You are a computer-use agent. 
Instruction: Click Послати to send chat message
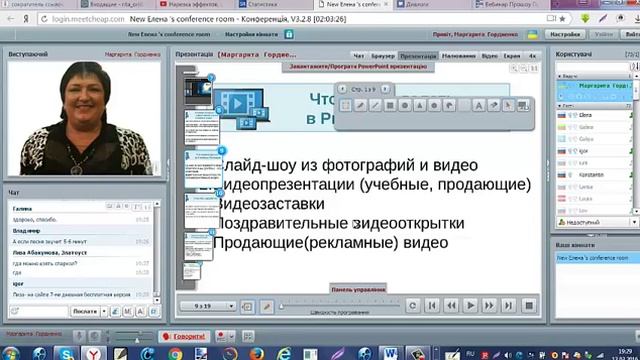coord(85,311)
